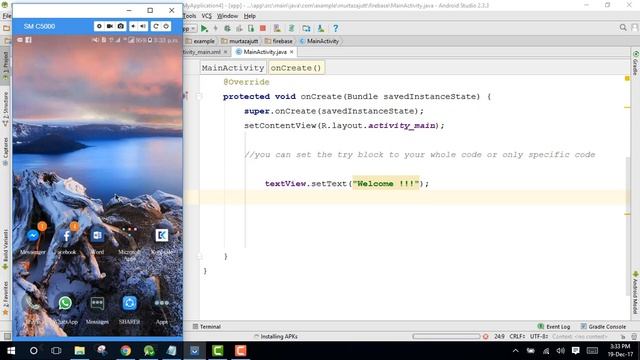Open the Android Model side panel
The height and width of the screenshot is (360, 640).
636,292
